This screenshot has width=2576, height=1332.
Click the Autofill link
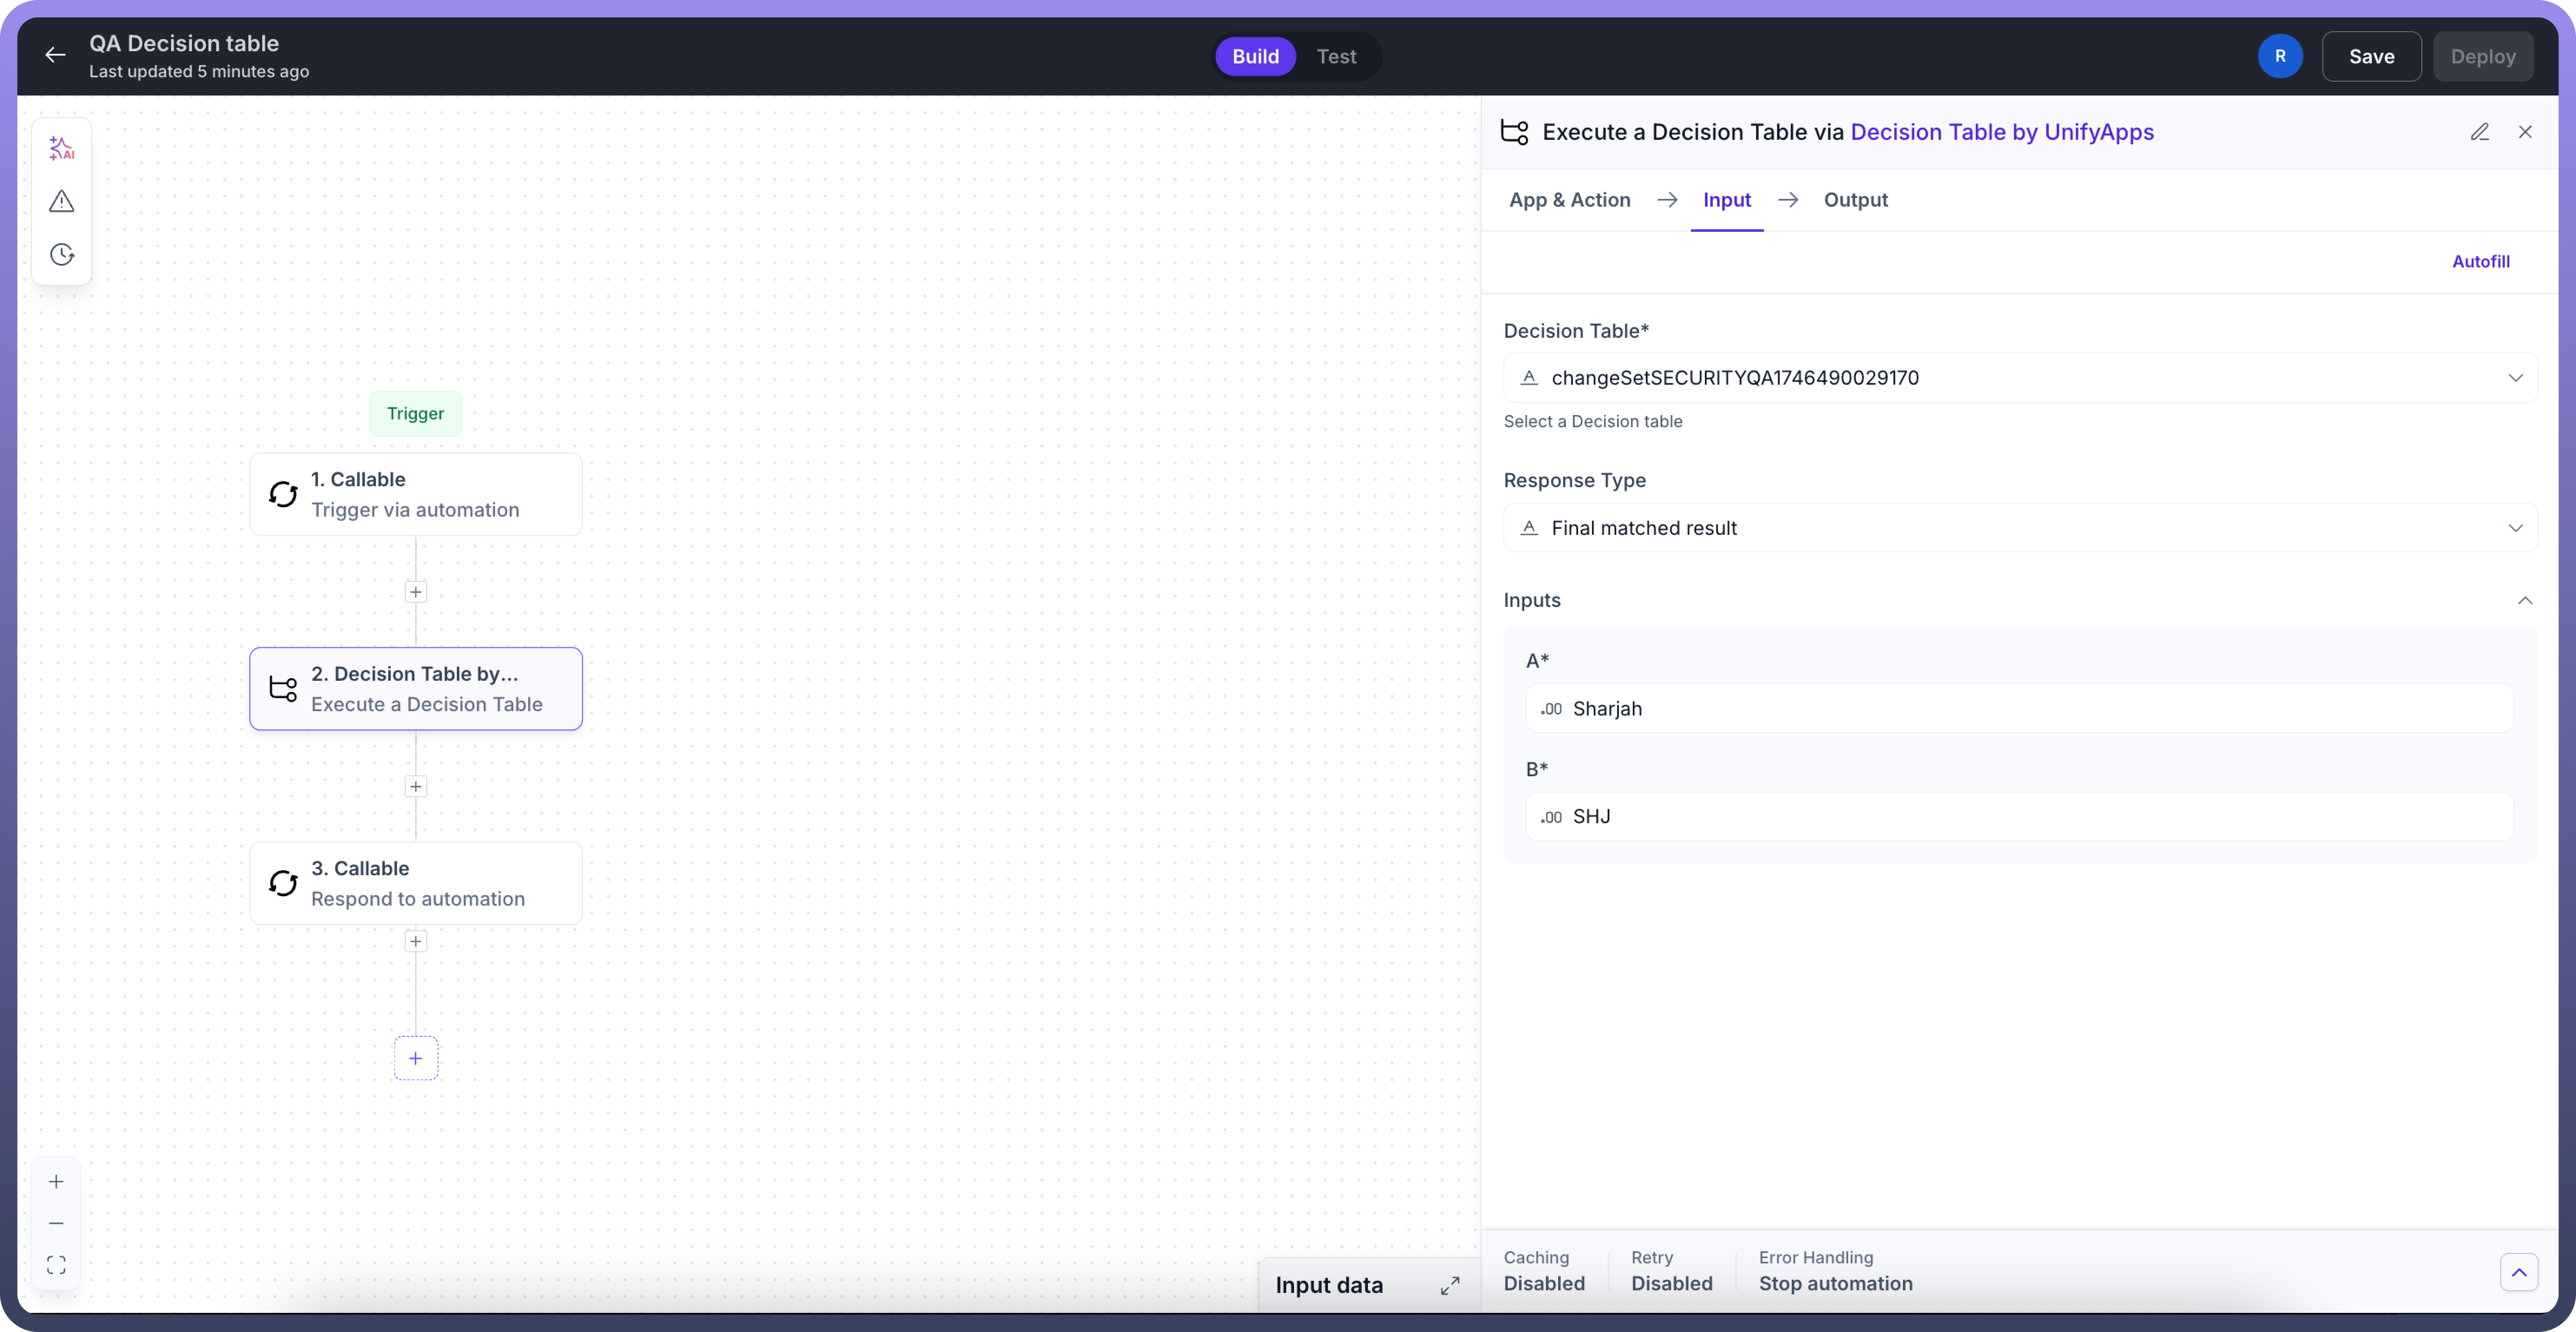[x=2480, y=261]
